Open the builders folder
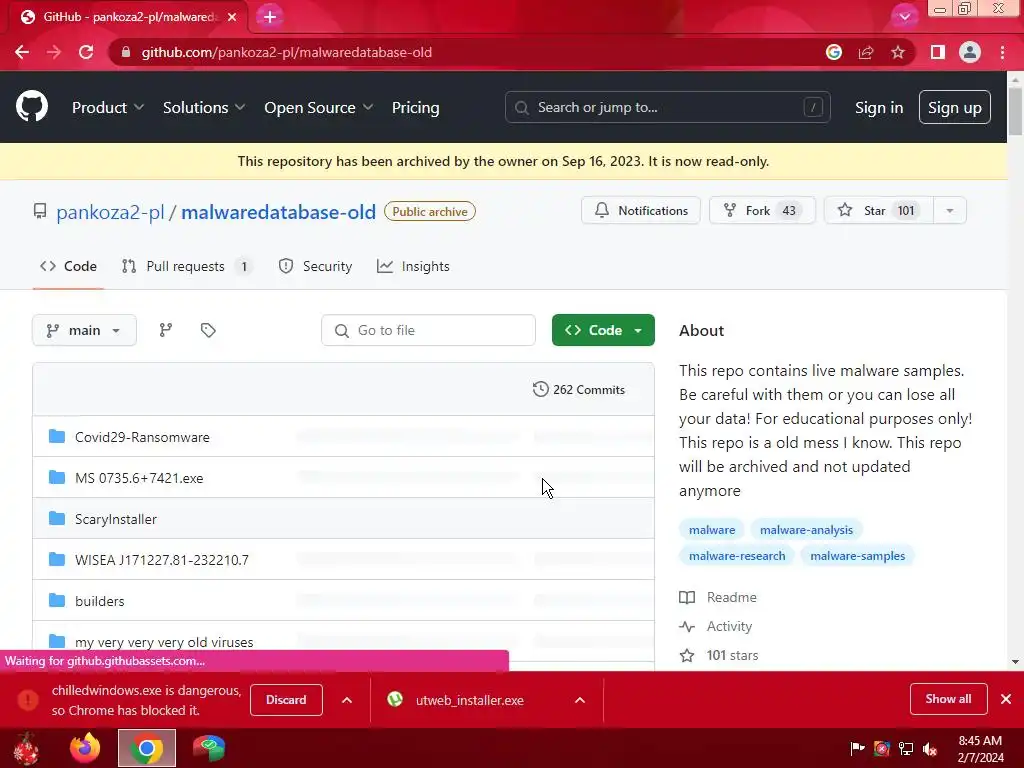Viewport: 1024px width, 768px height. click(x=99, y=601)
